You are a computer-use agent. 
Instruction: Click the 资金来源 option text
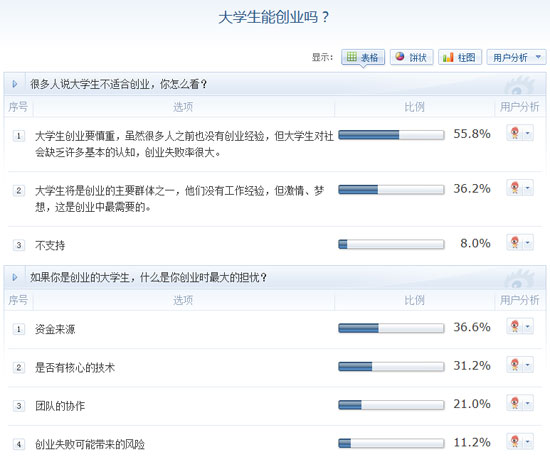(55, 329)
